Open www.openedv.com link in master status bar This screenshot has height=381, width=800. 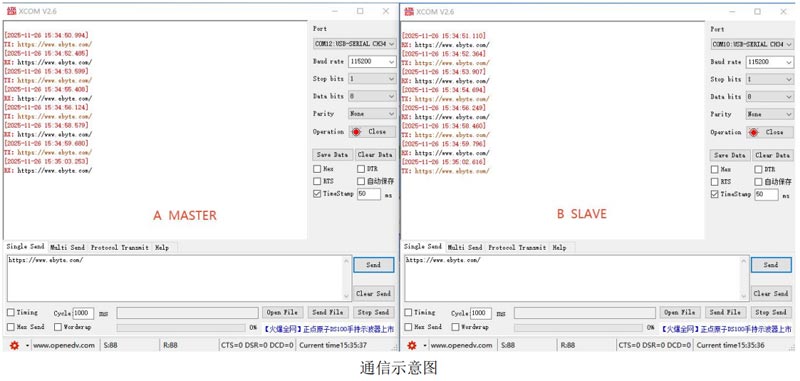coord(64,345)
